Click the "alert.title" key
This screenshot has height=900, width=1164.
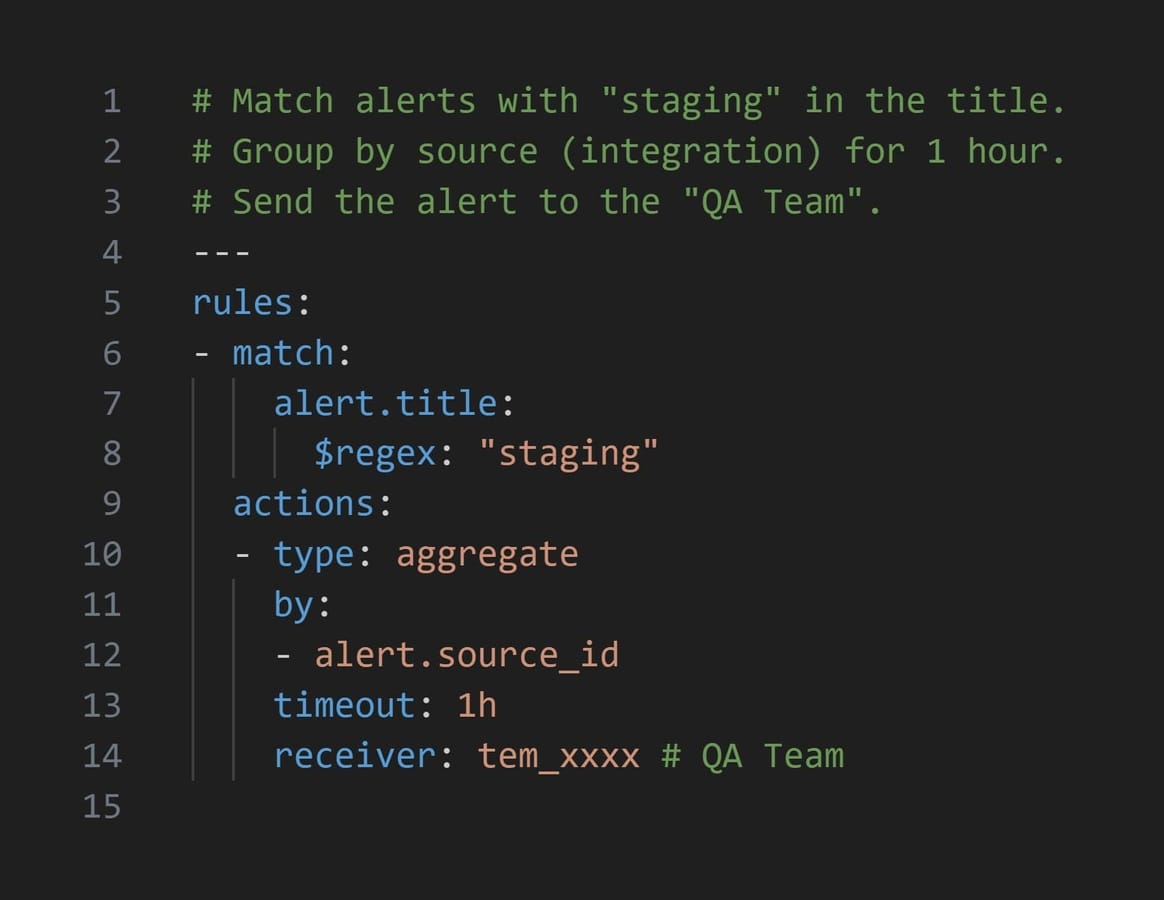(385, 403)
